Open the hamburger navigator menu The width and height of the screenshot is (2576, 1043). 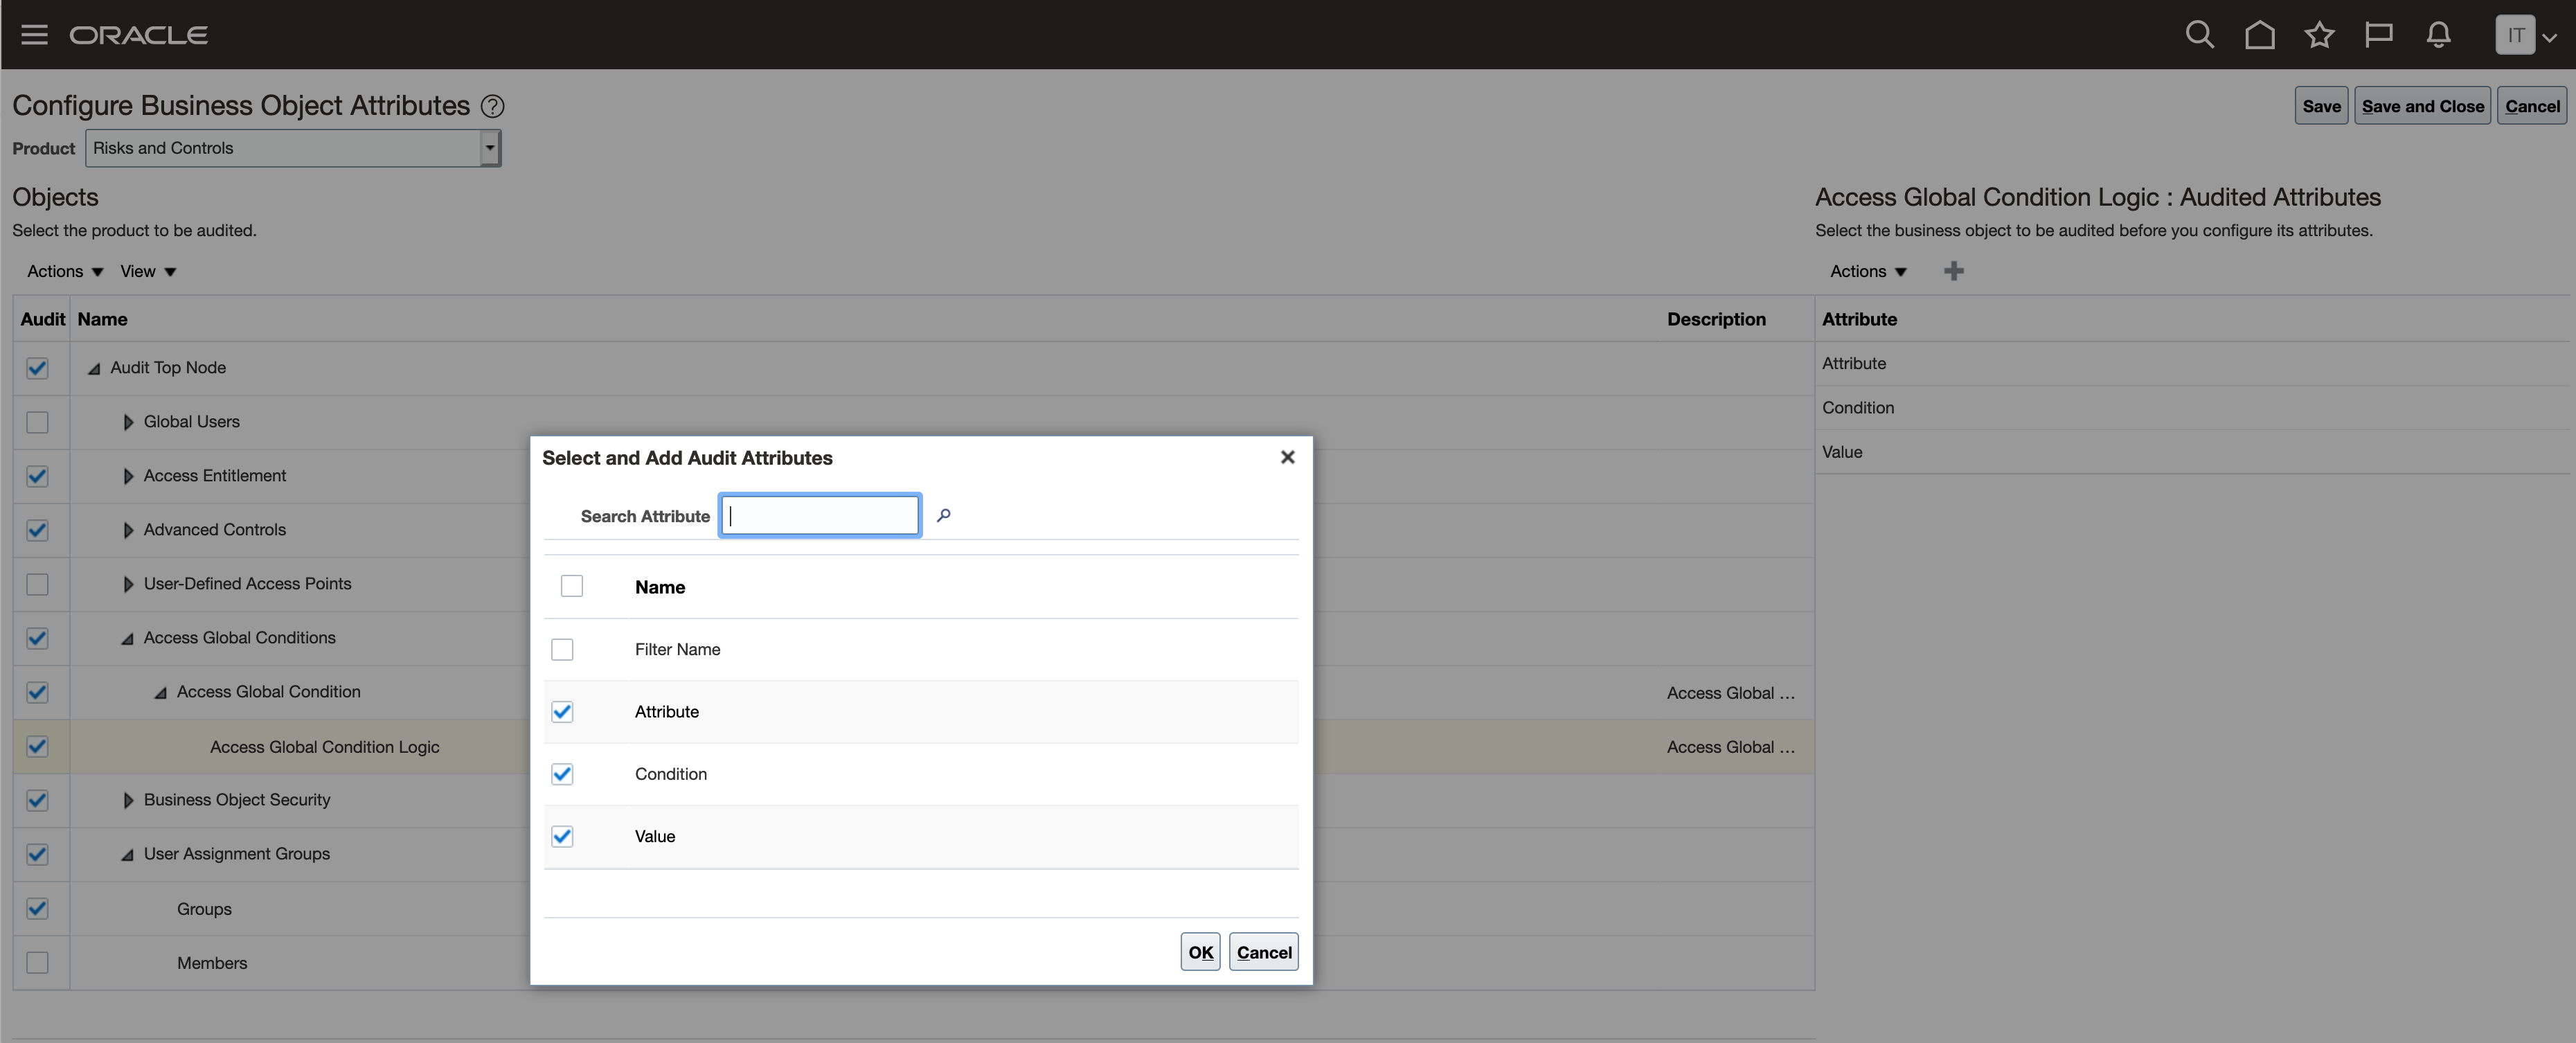pos(34,35)
